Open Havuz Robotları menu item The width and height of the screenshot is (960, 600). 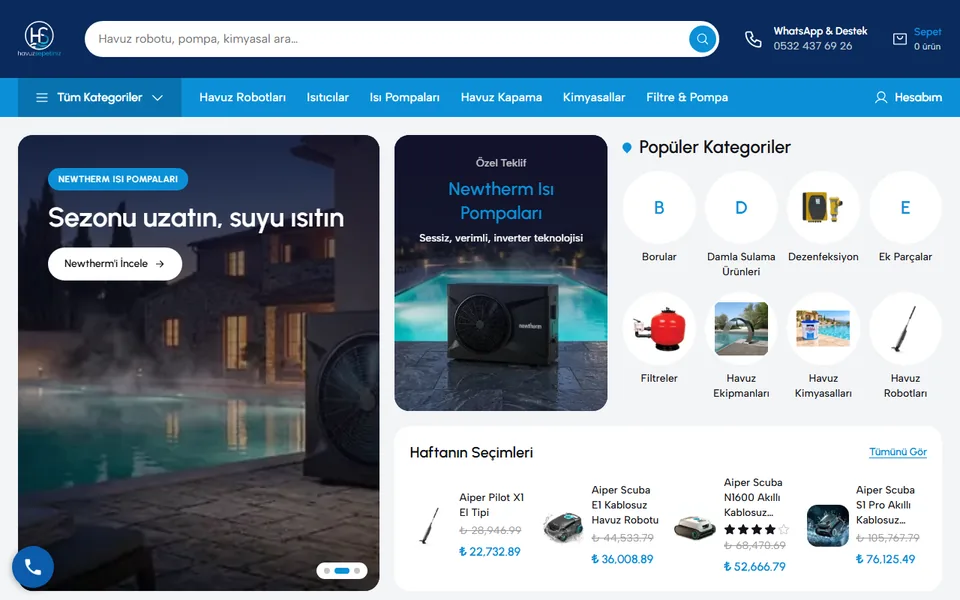coord(242,97)
